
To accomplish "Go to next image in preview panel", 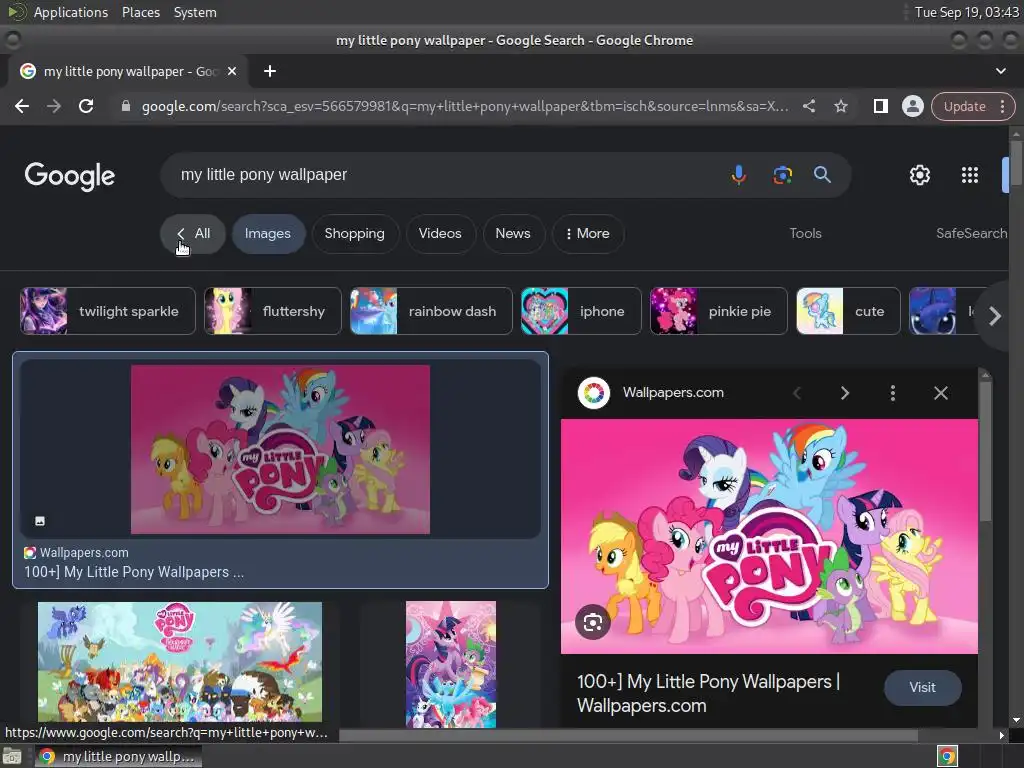I will click(844, 393).
